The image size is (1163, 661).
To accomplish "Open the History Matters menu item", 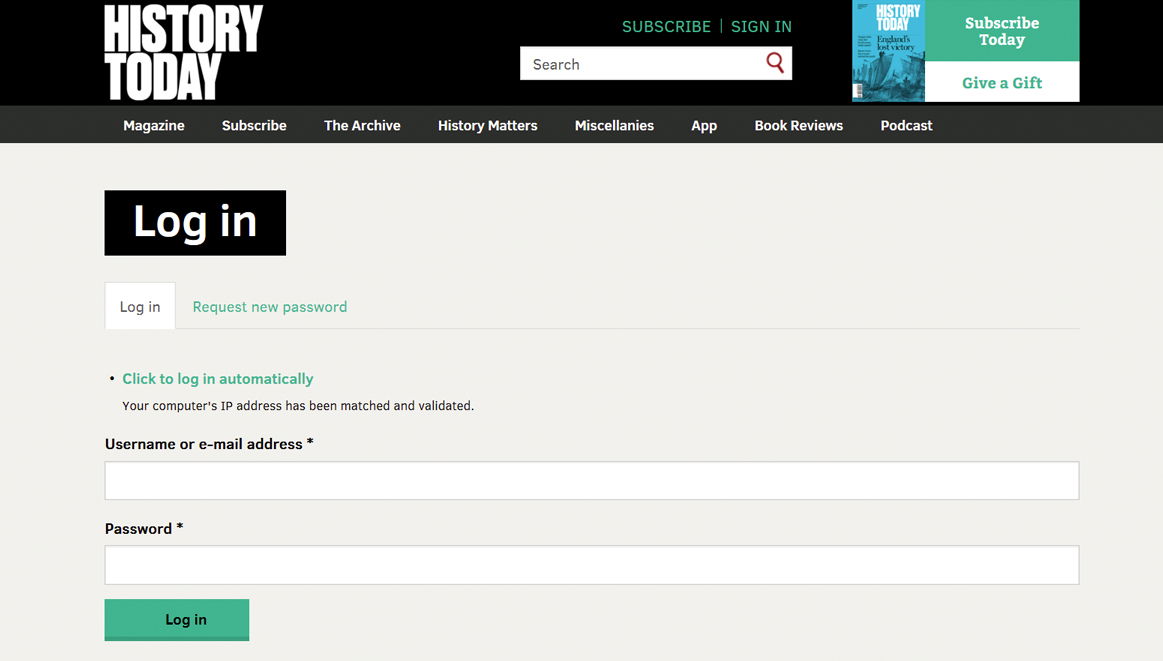I will tap(487, 125).
